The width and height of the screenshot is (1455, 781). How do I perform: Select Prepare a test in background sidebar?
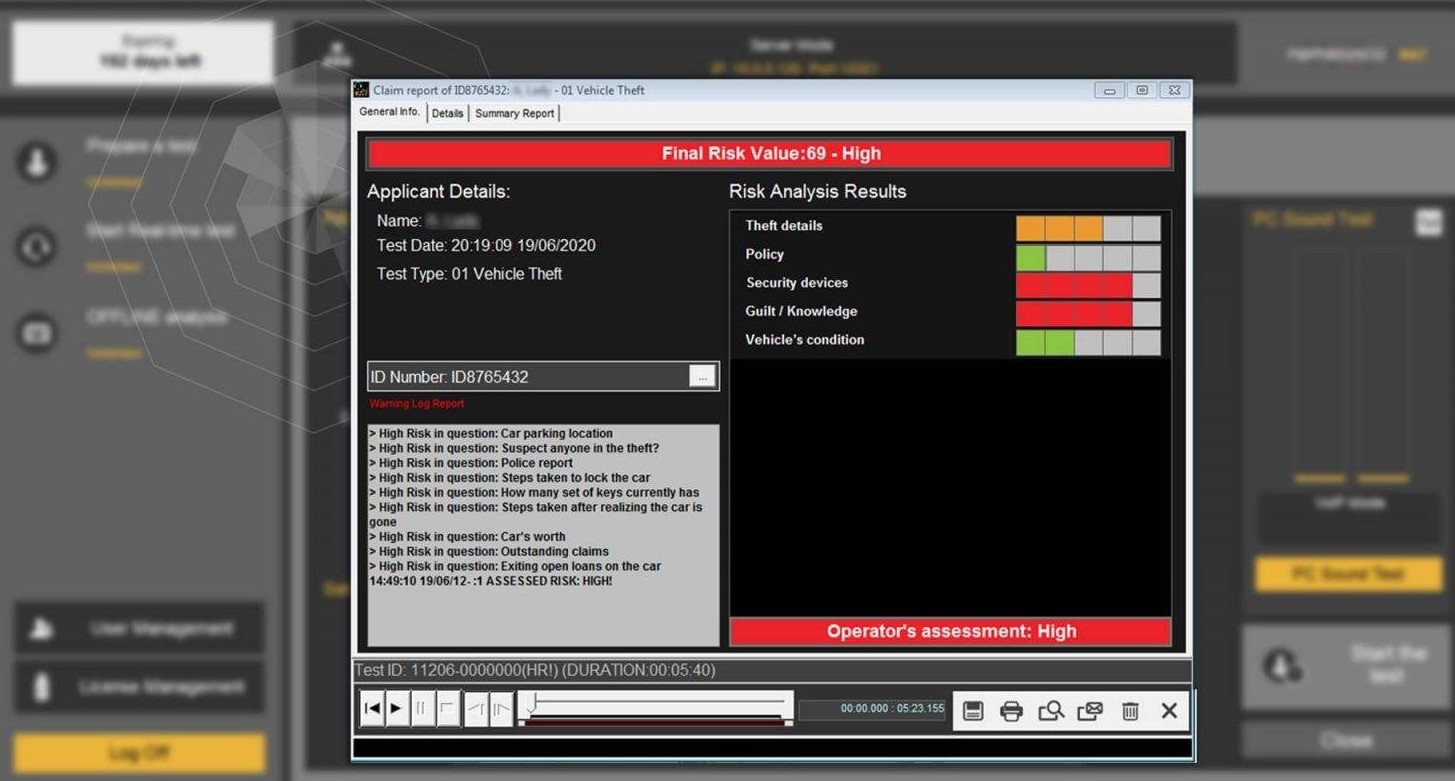point(141,146)
